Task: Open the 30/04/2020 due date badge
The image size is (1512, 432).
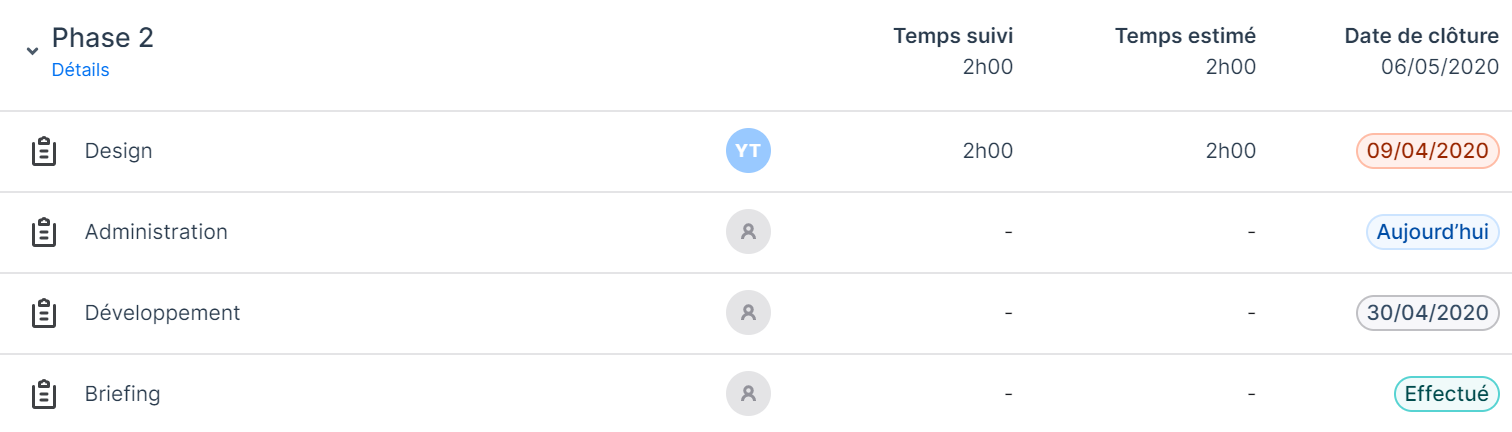Action: click(1428, 313)
